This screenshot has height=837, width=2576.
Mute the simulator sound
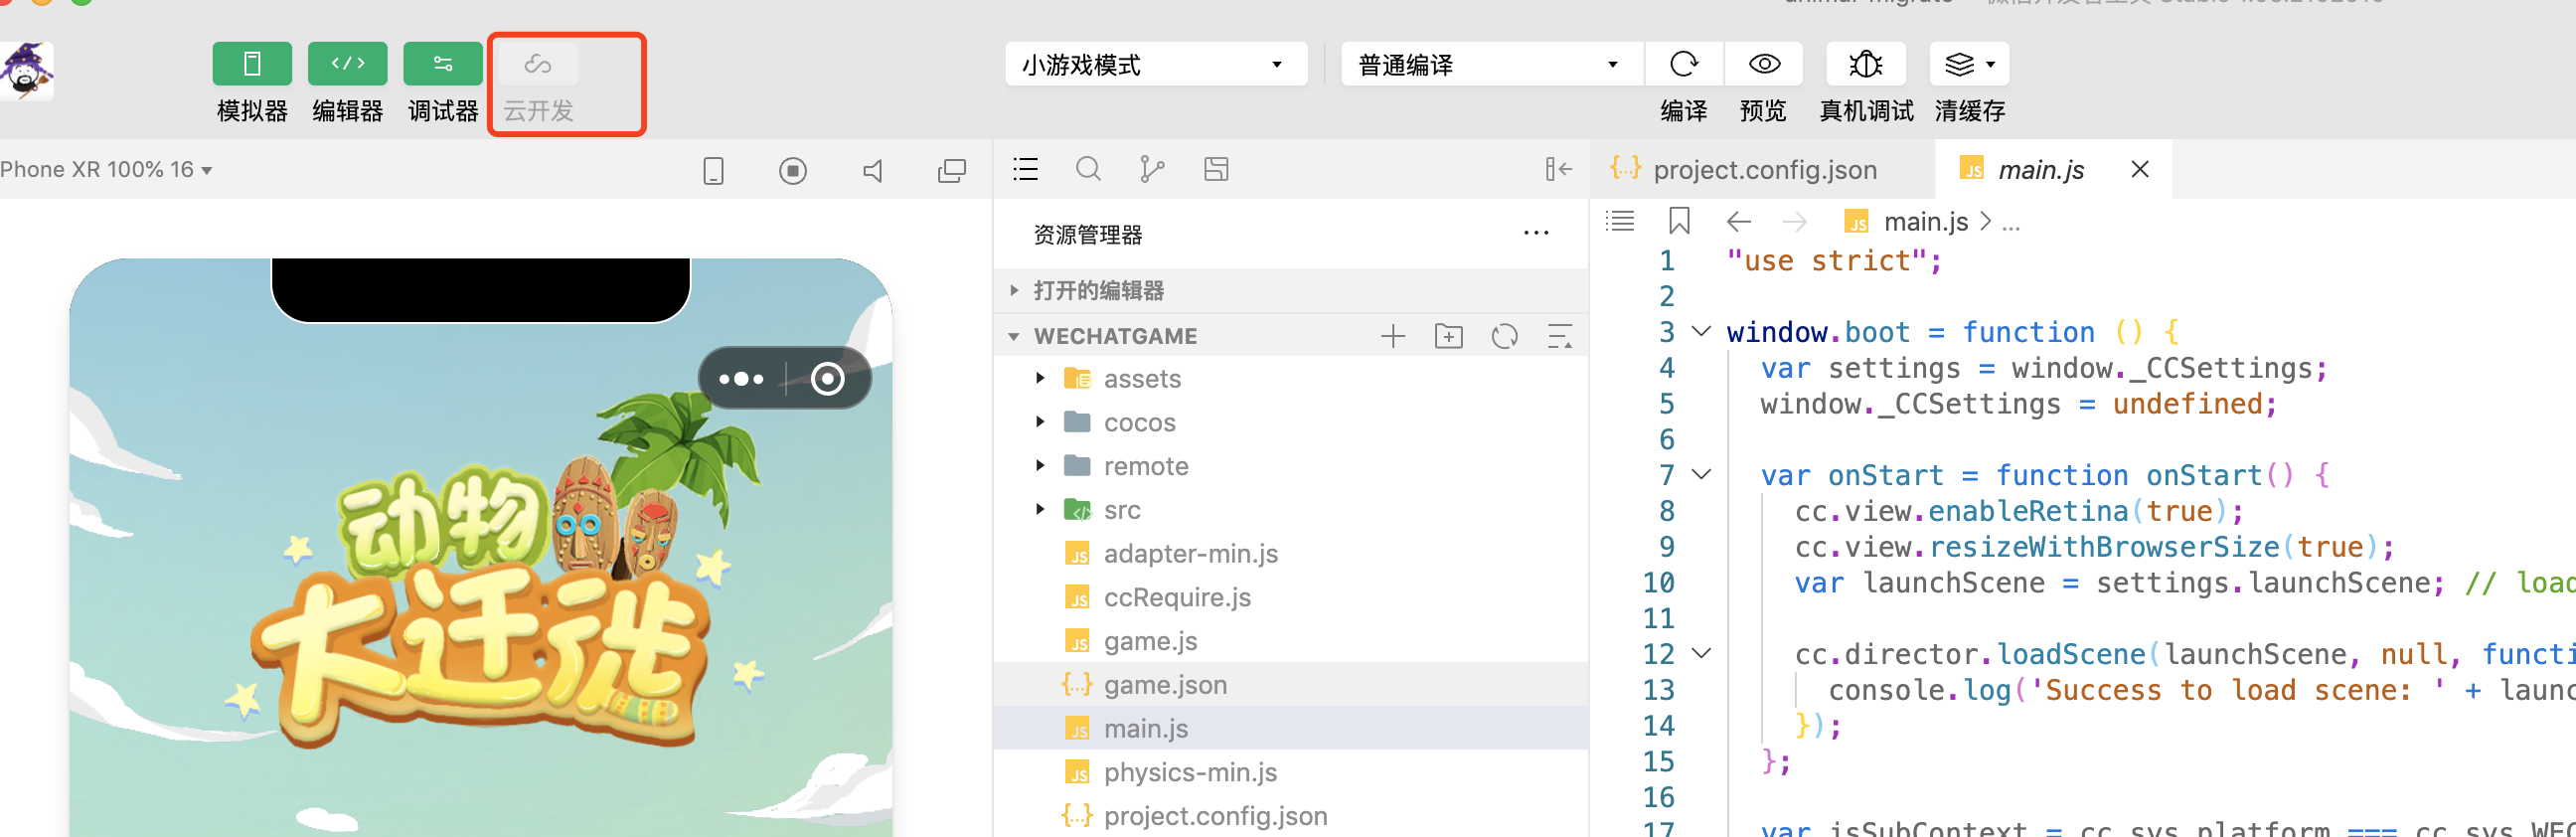pyautogui.click(x=873, y=171)
